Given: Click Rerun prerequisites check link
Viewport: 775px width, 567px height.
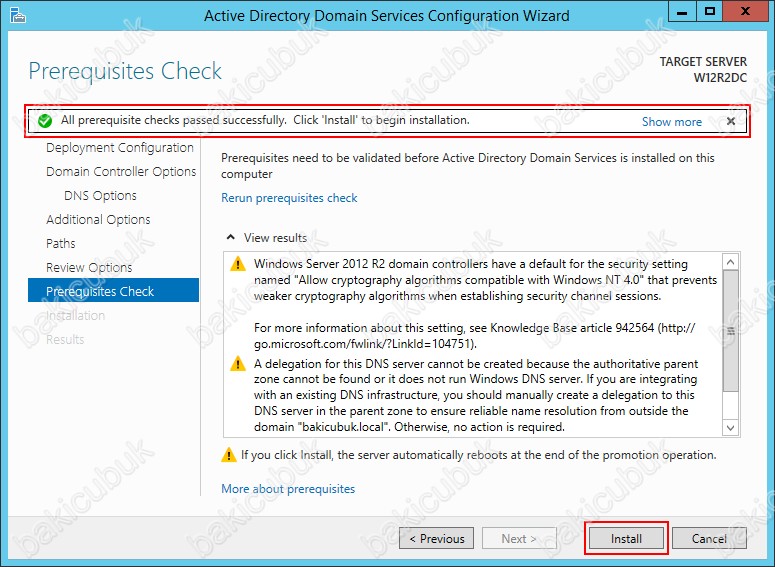Looking at the screenshot, I should coord(289,198).
